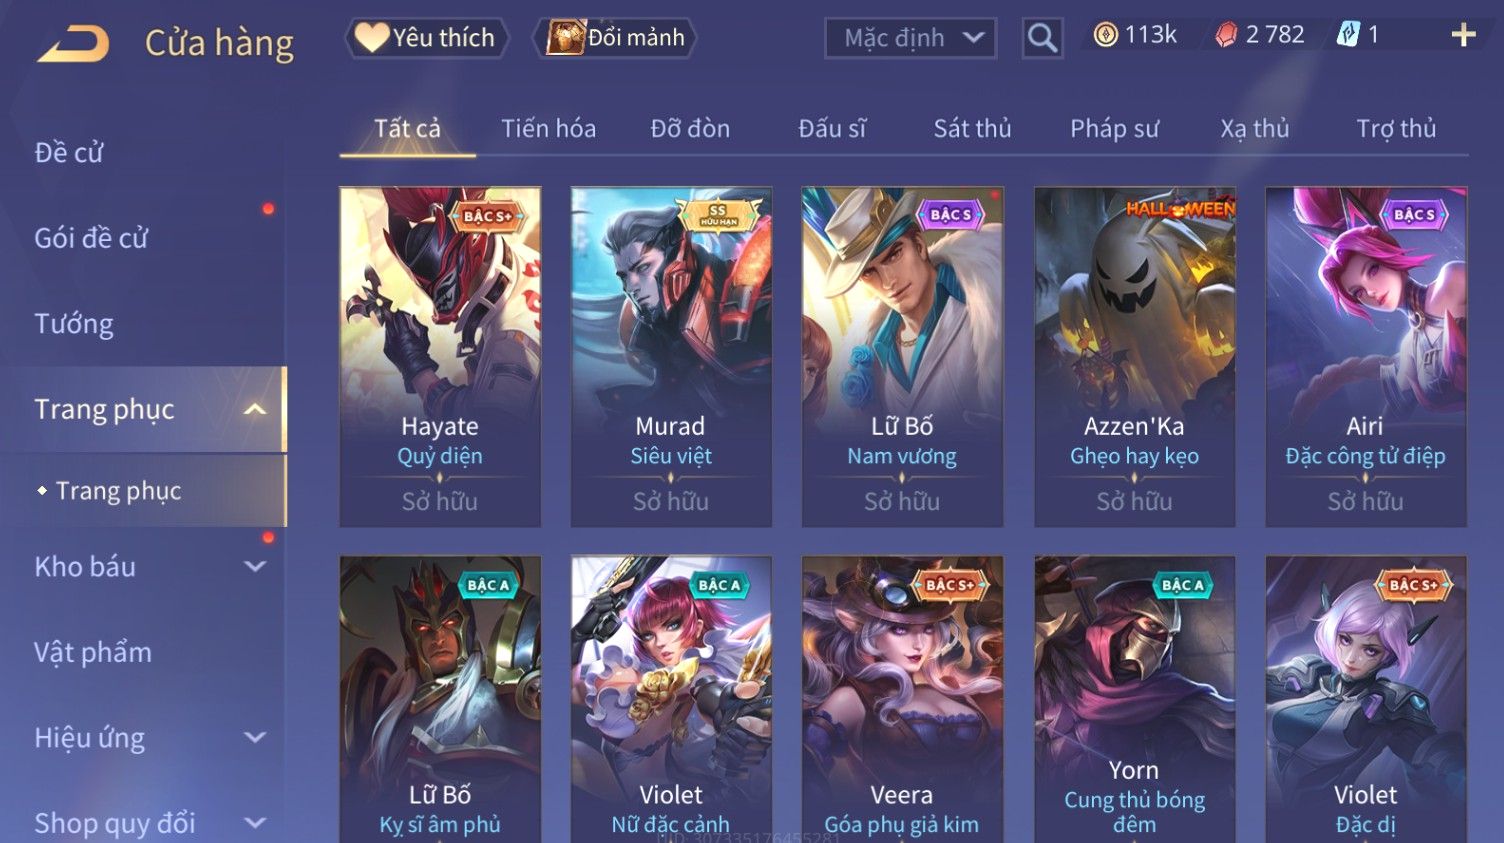This screenshot has width=1504, height=843.
Task: Expand the Shop quy đổi section
Action: coord(255,822)
